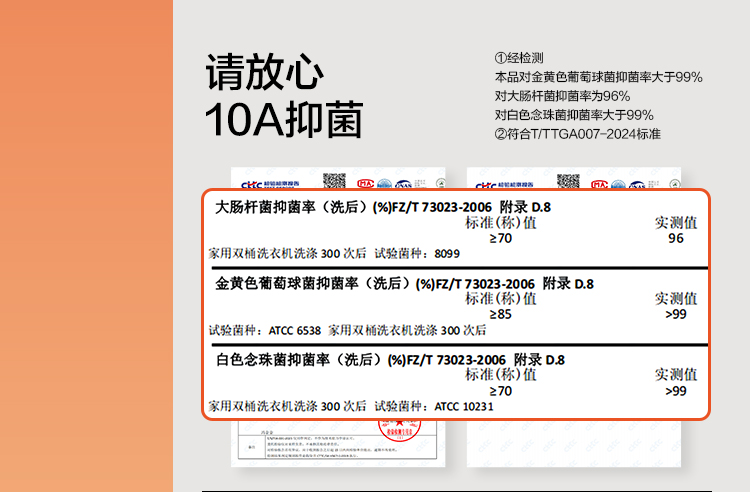Click the measured value 96

[x=676, y=238]
